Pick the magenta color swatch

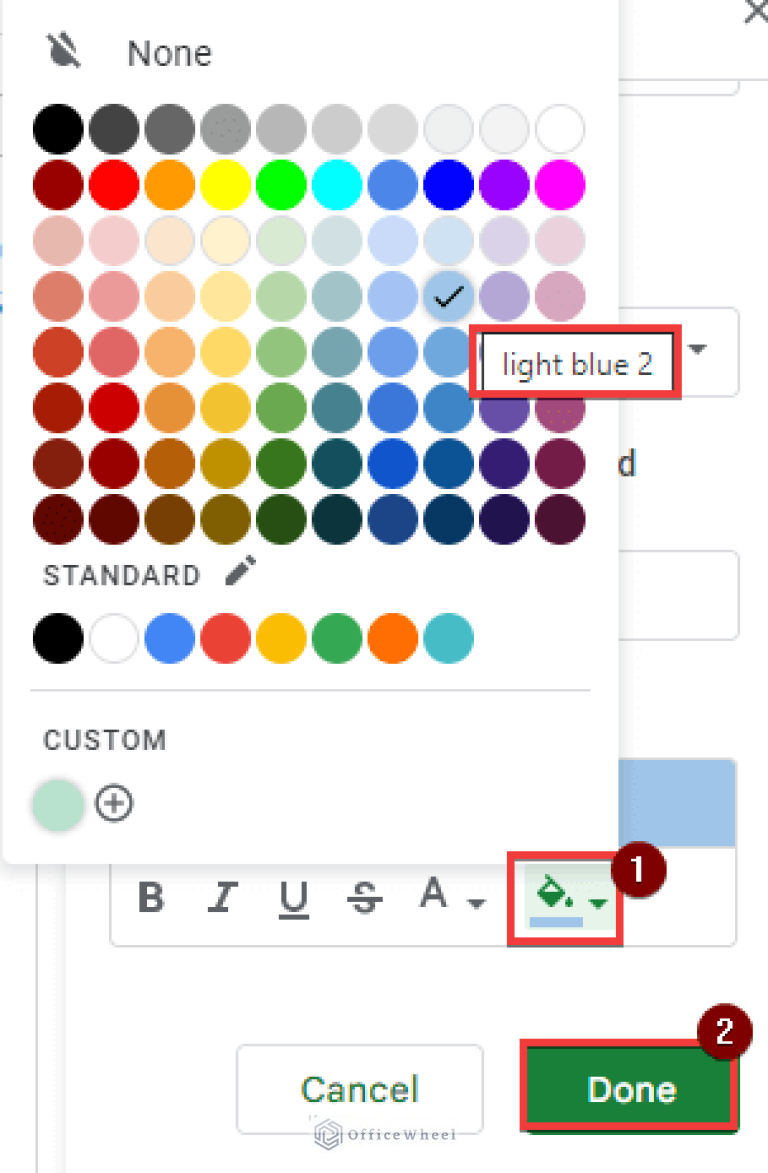click(x=560, y=185)
